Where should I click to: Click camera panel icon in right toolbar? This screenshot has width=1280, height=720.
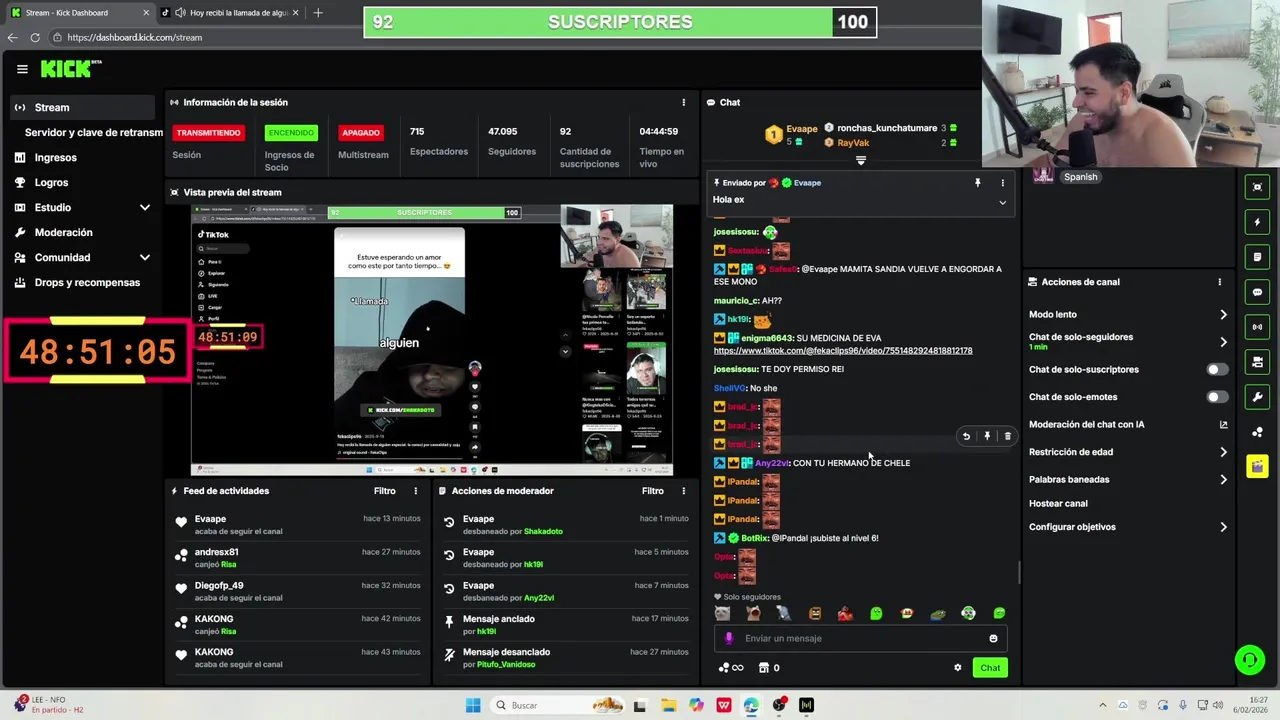(x=1257, y=362)
